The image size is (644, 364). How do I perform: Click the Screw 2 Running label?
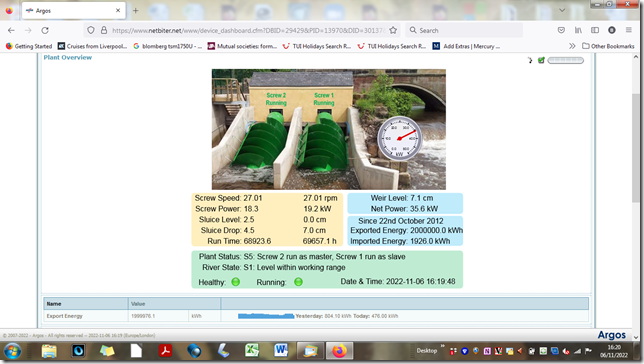pos(276,99)
